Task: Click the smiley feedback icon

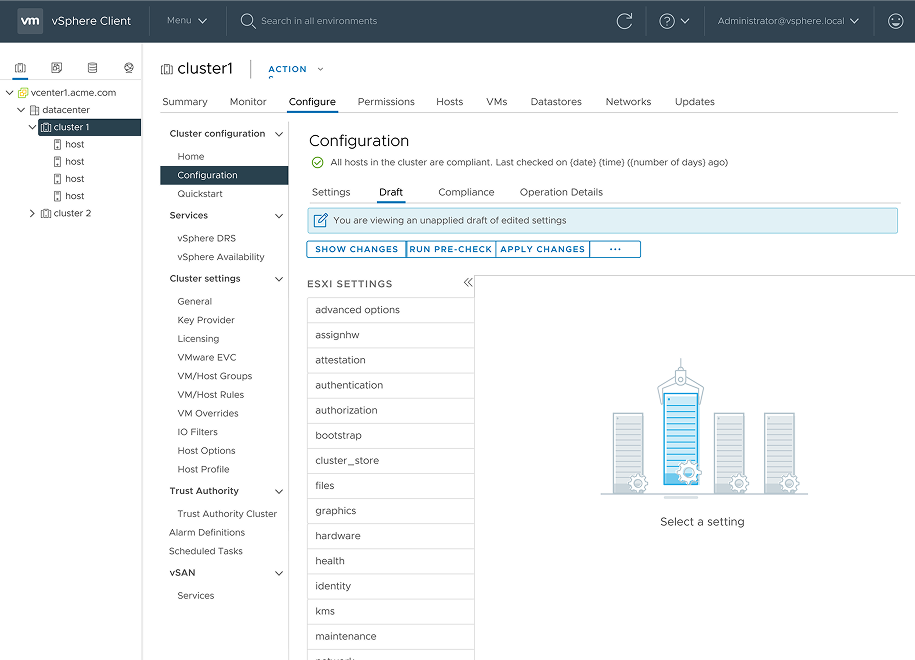Action: point(895,21)
